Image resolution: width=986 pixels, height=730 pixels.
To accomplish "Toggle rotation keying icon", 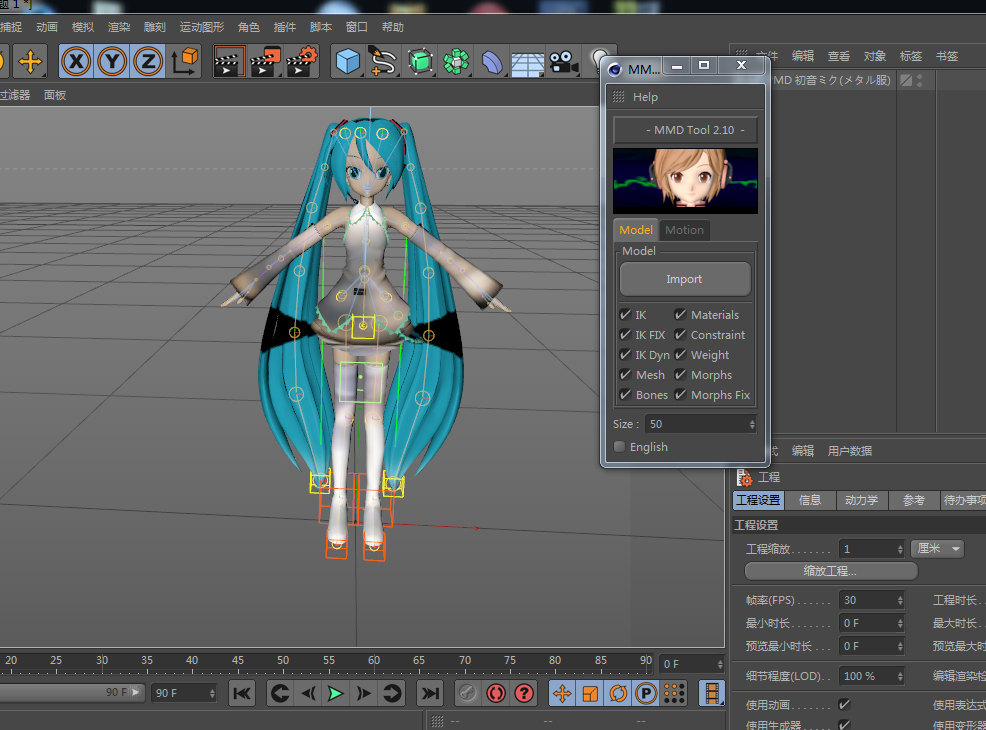I will pyautogui.click(x=618, y=693).
